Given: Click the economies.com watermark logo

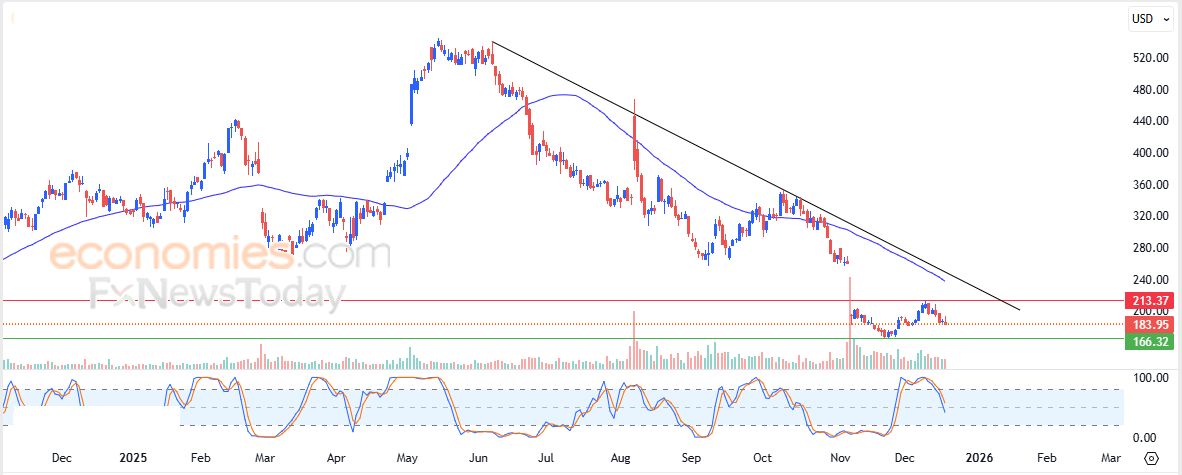Looking at the screenshot, I should pos(220,254).
